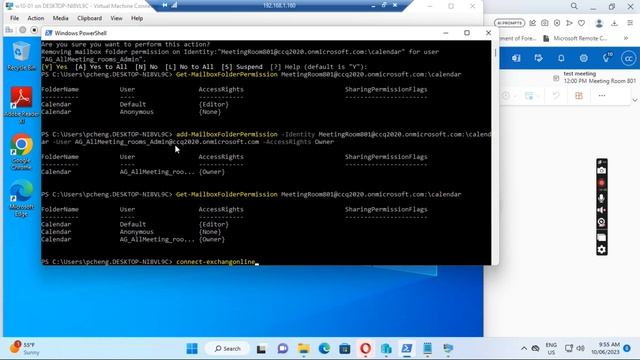Image resolution: width=640 pixels, height=360 pixels.
Task: Open taskbar Chat icon
Action: [x=282, y=349]
